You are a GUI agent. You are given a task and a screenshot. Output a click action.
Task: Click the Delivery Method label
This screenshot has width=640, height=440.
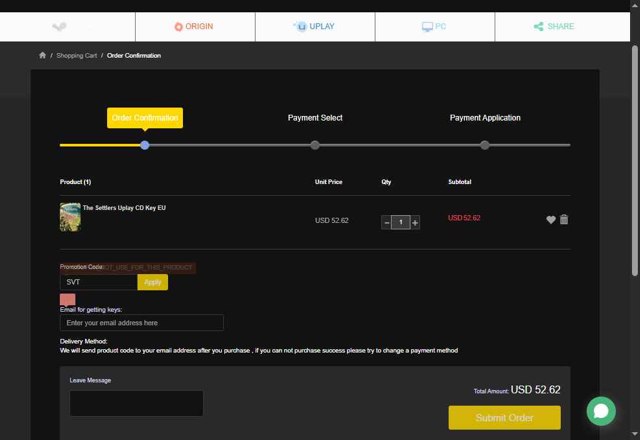(83, 341)
